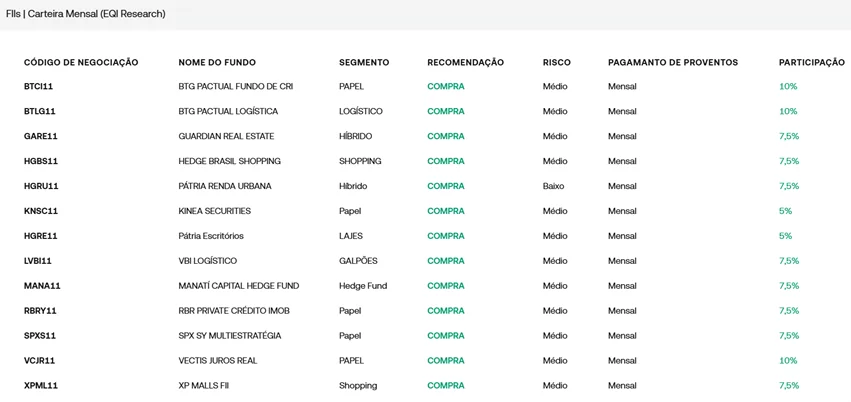Select 10% participation for VCJR11
Image resolution: width=851 pixels, height=402 pixels.
click(x=788, y=361)
